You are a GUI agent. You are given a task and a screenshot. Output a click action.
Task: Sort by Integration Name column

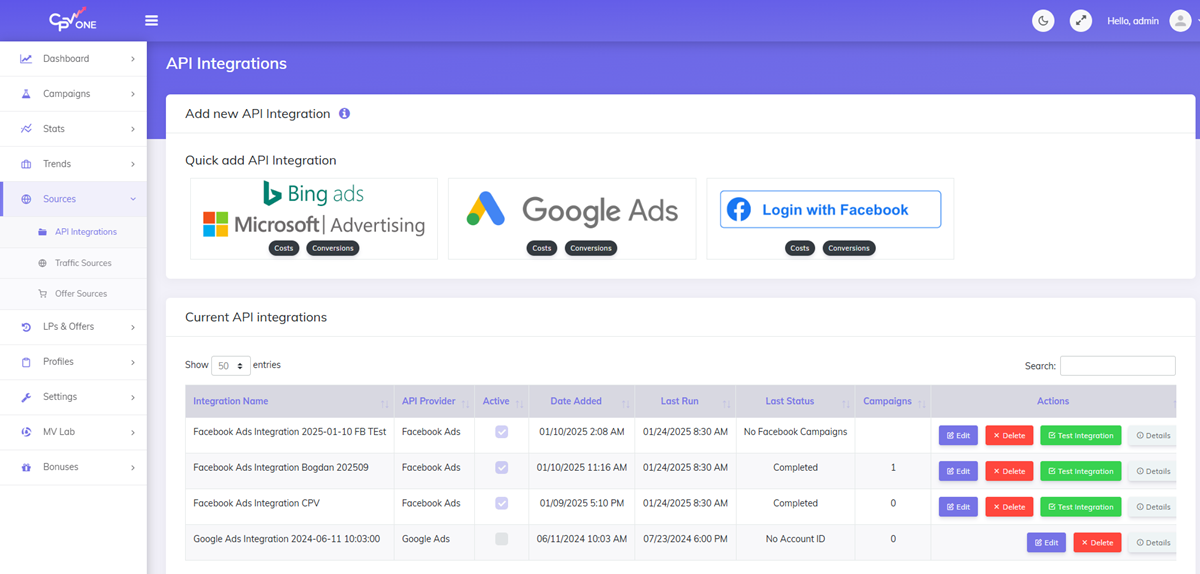pos(289,401)
